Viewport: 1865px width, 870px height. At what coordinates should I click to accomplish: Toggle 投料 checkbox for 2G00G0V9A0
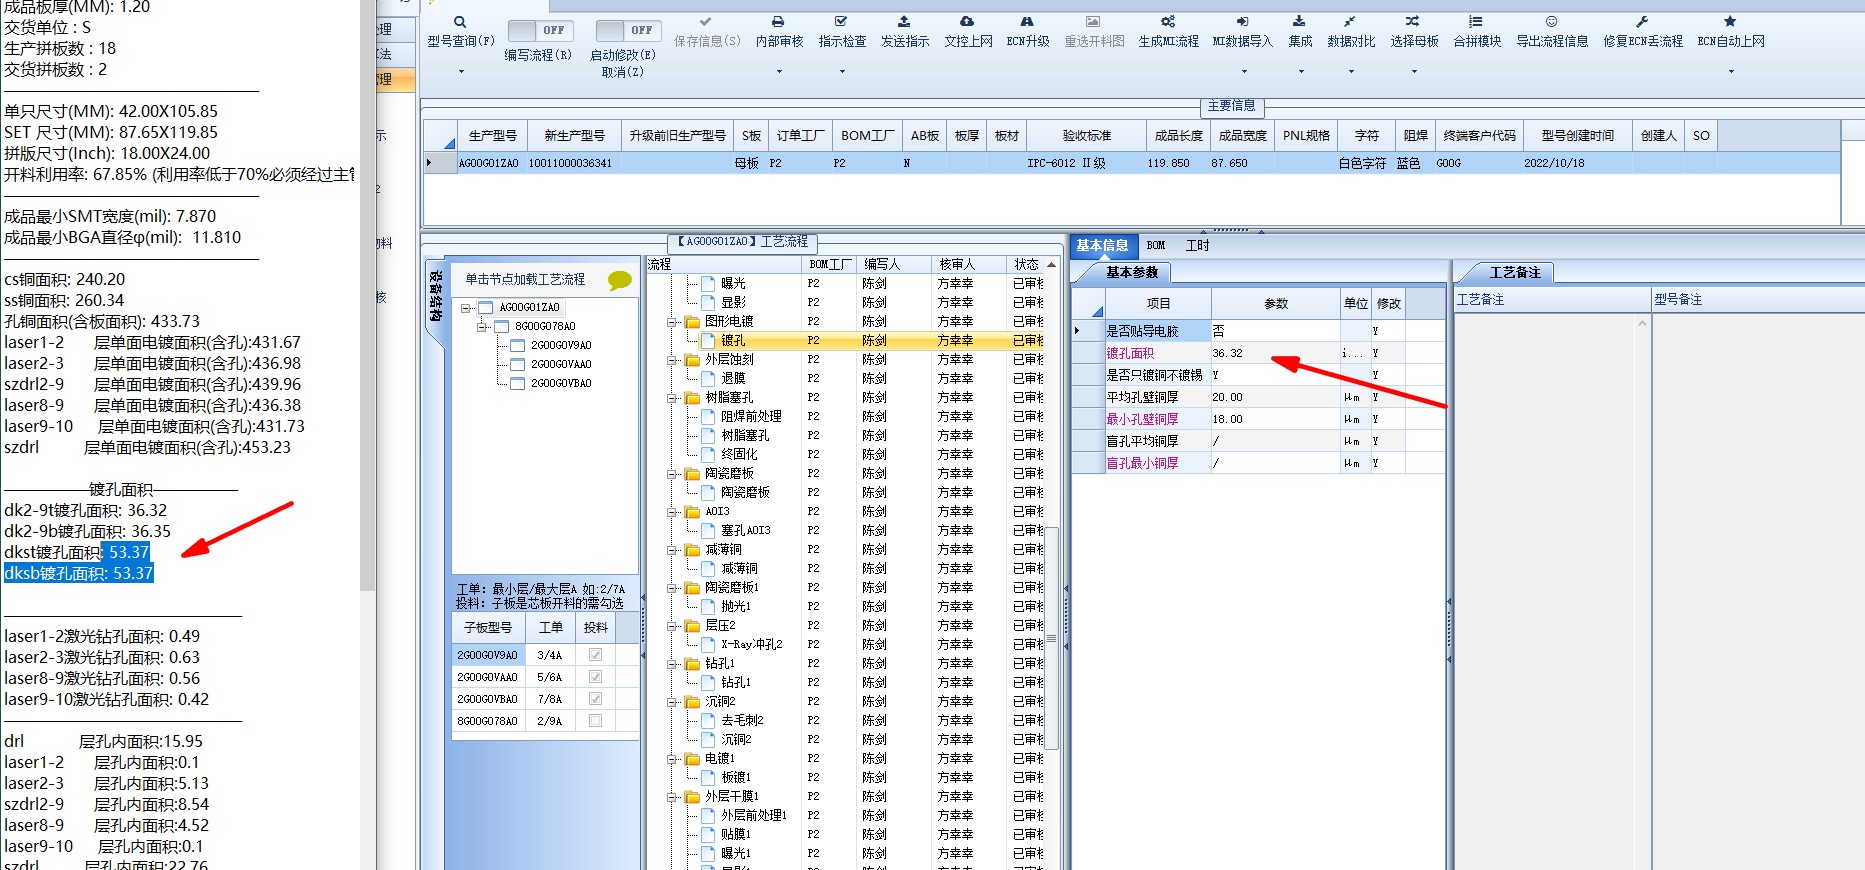click(596, 655)
